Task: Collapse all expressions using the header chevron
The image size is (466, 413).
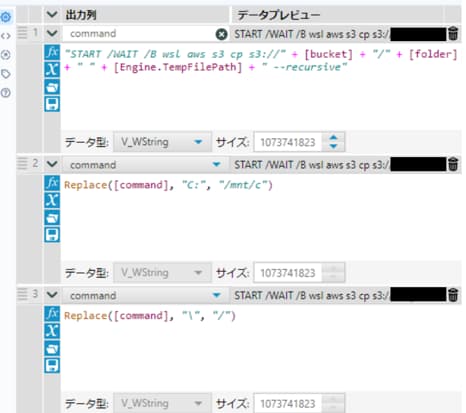Action: 52,14
